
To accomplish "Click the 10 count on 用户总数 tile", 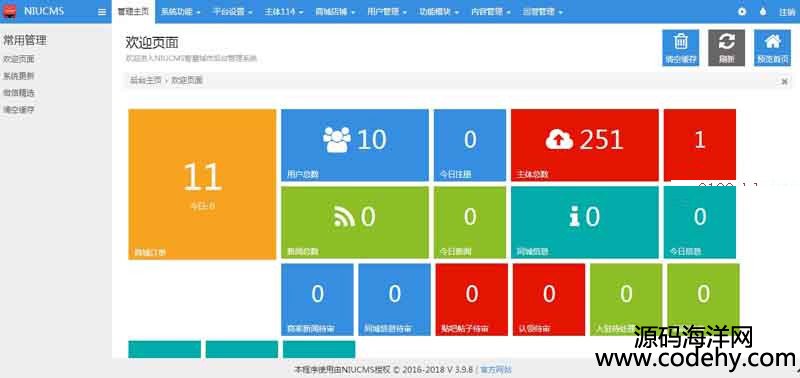I will [x=371, y=139].
